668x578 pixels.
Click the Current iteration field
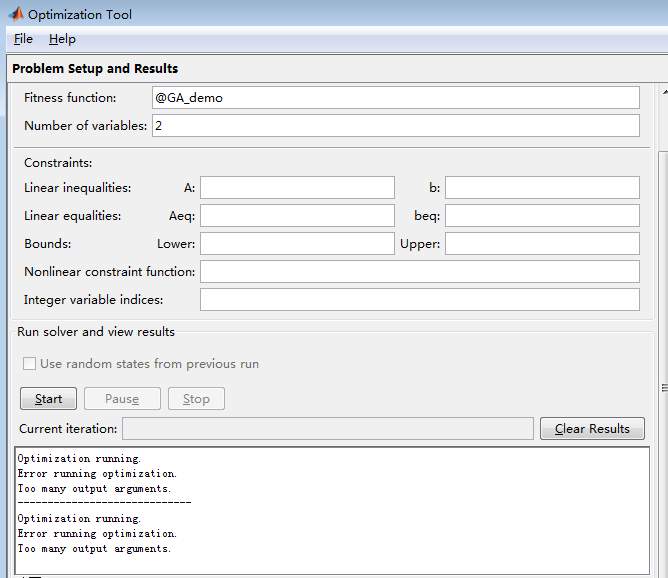pos(328,428)
